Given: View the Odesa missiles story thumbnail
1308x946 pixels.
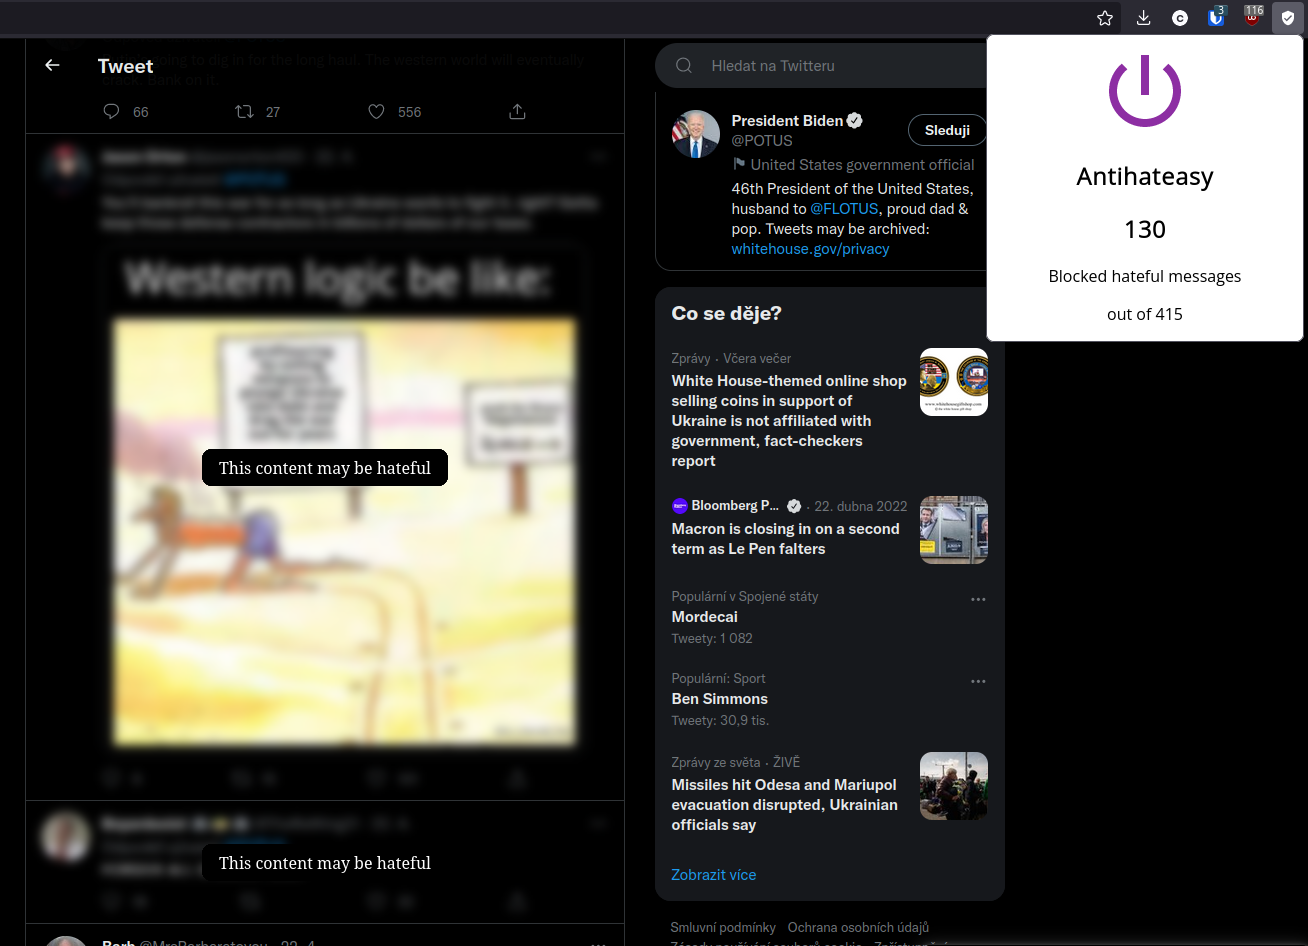Looking at the screenshot, I should (x=954, y=786).
